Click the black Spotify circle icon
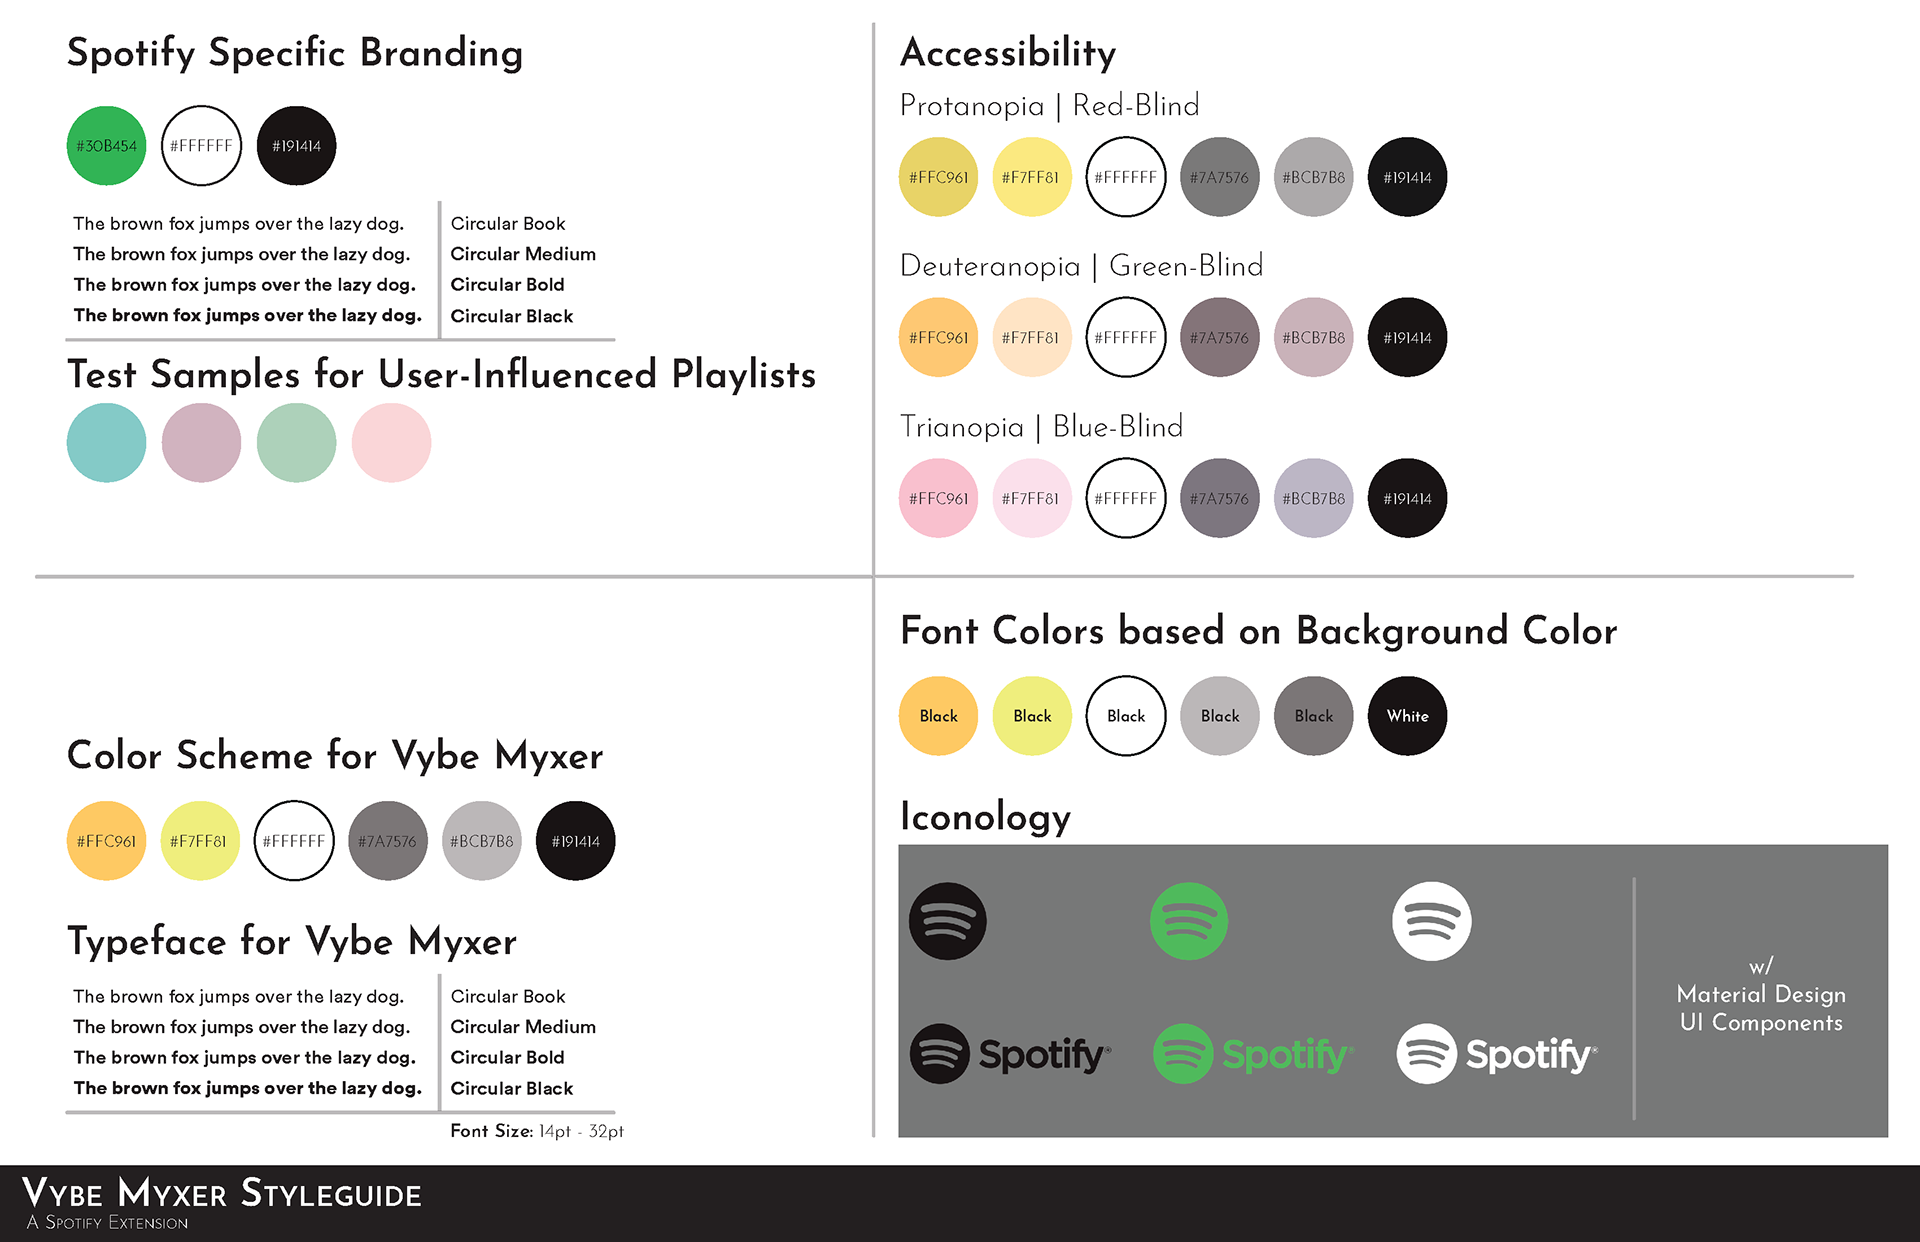This screenshot has height=1242, width=1920. tap(947, 921)
